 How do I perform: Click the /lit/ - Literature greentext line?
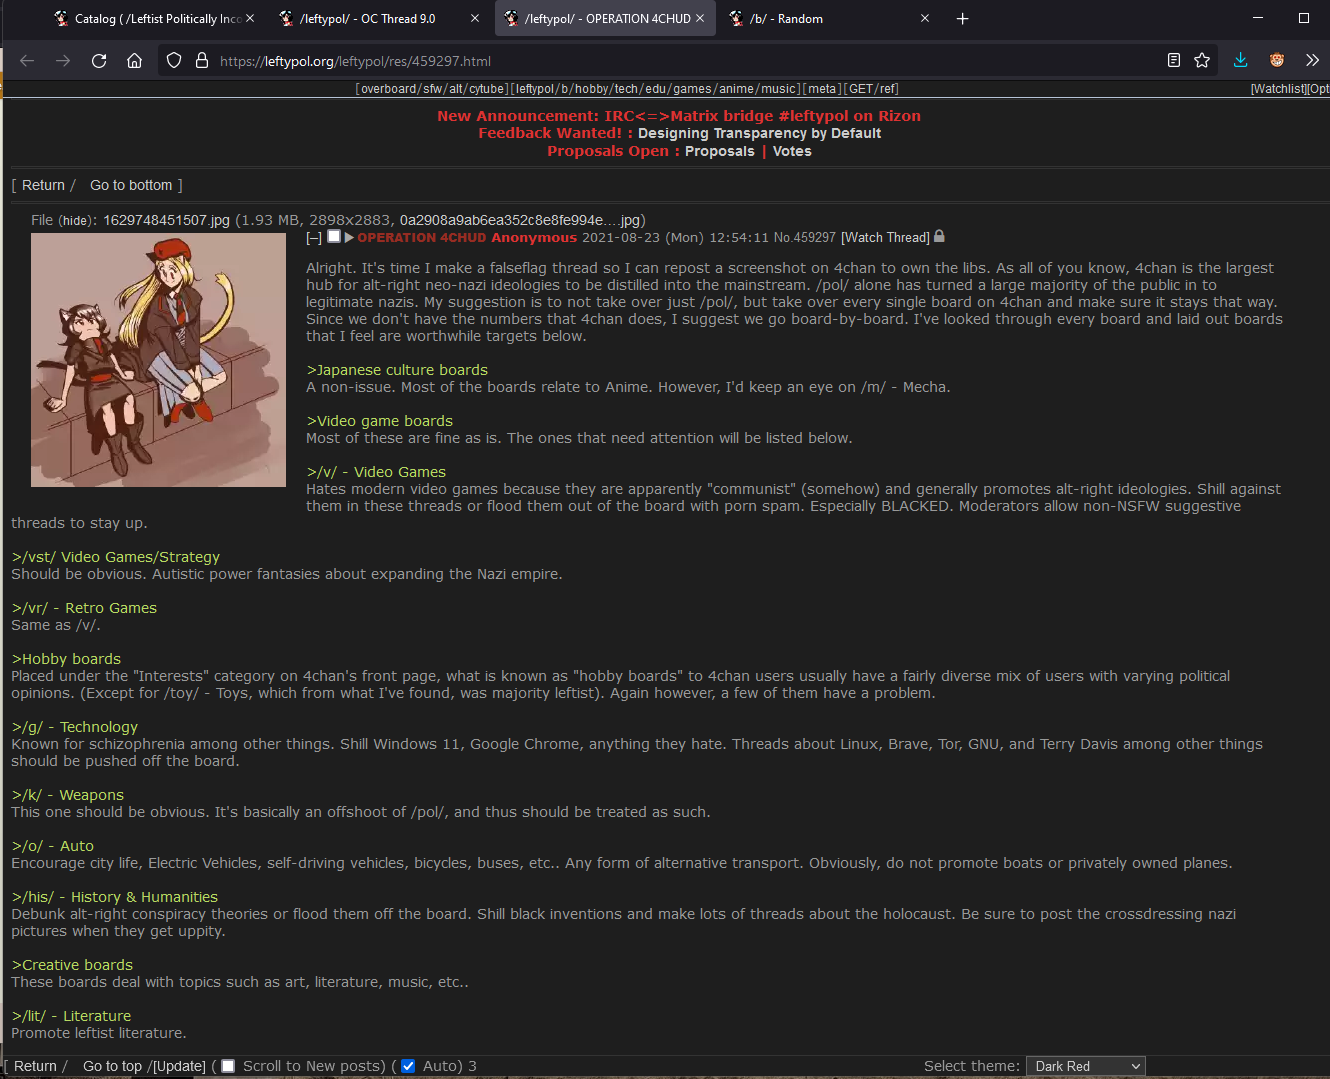(71, 1016)
